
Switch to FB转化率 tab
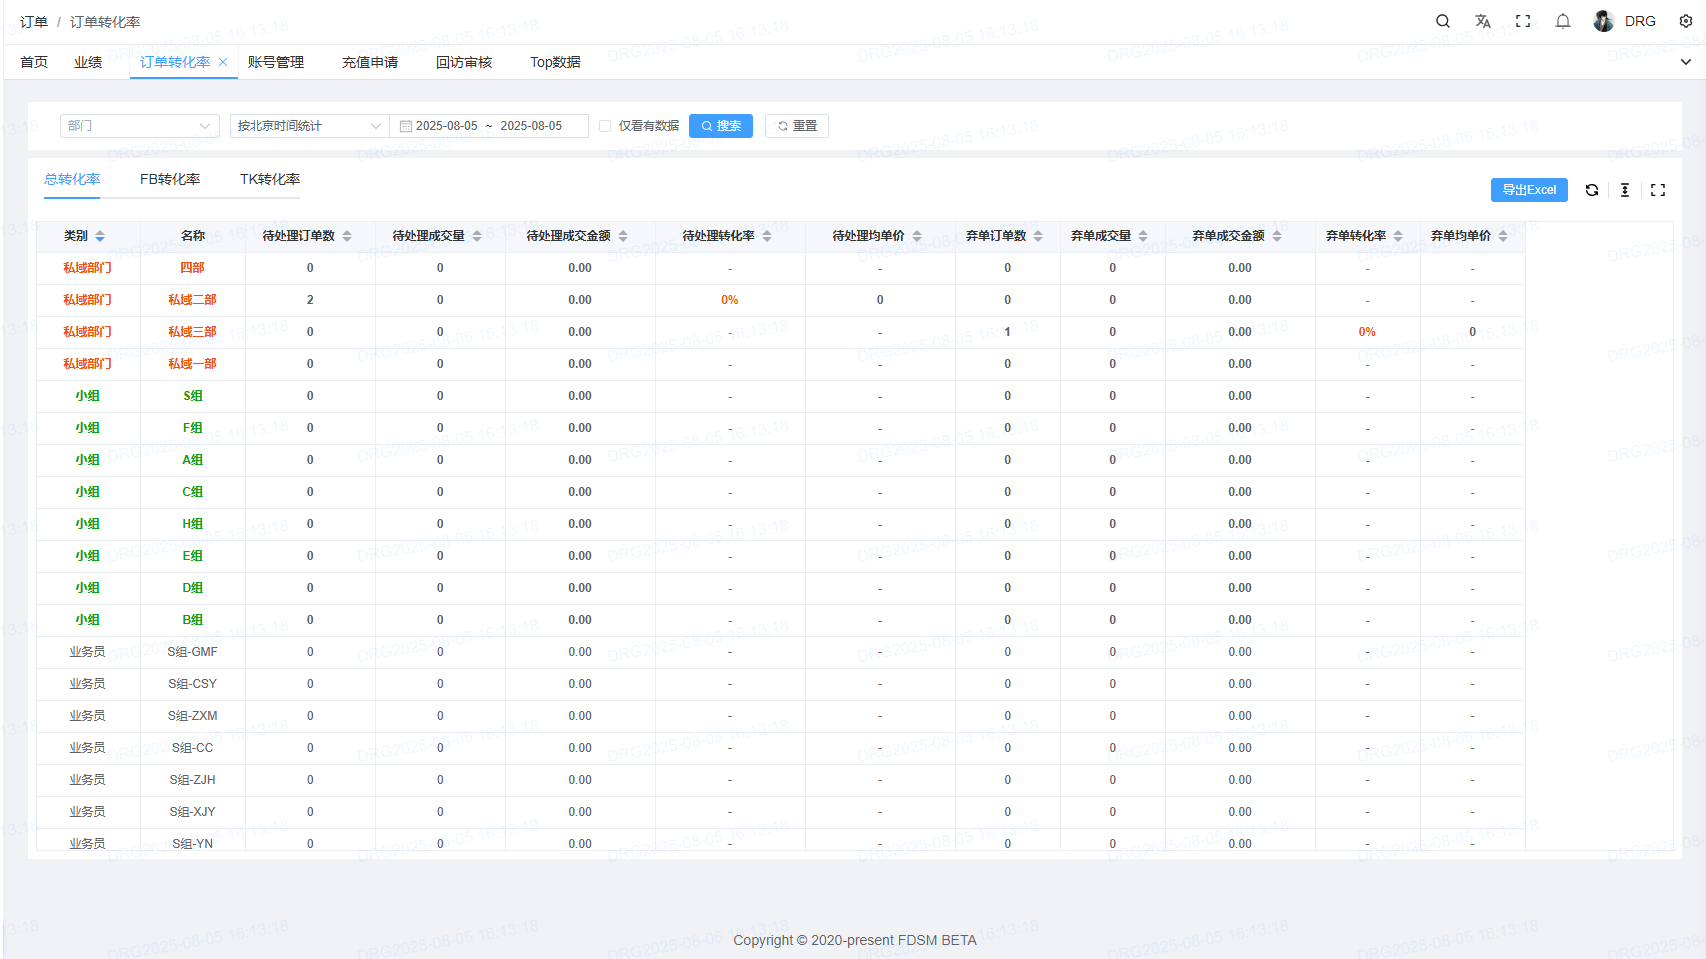[x=170, y=179]
